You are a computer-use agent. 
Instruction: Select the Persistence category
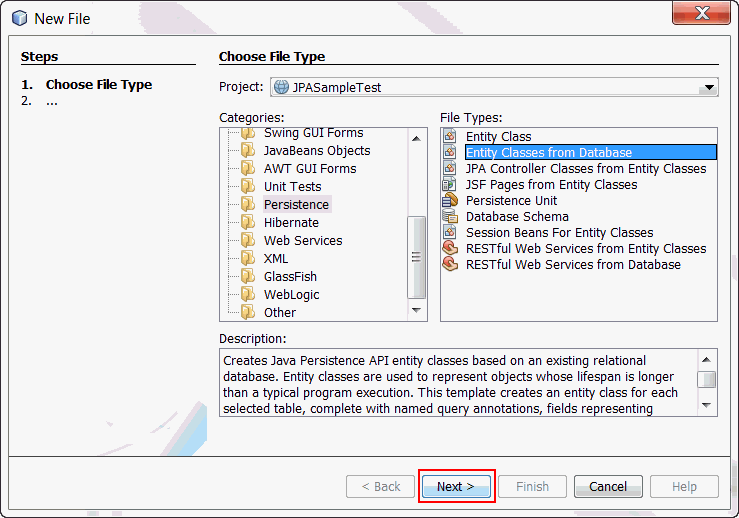296,204
